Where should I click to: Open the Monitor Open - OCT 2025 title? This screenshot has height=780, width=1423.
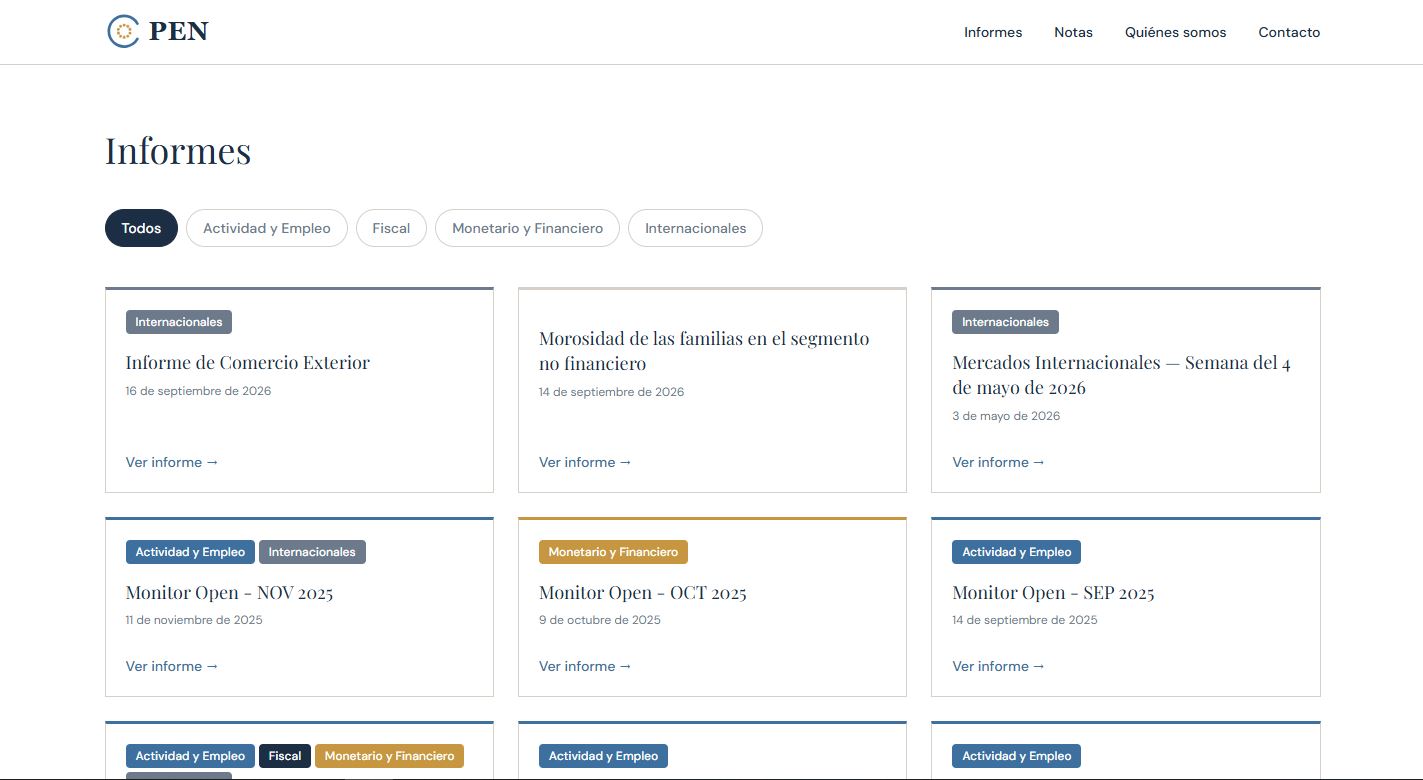click(x=643, y=592)
